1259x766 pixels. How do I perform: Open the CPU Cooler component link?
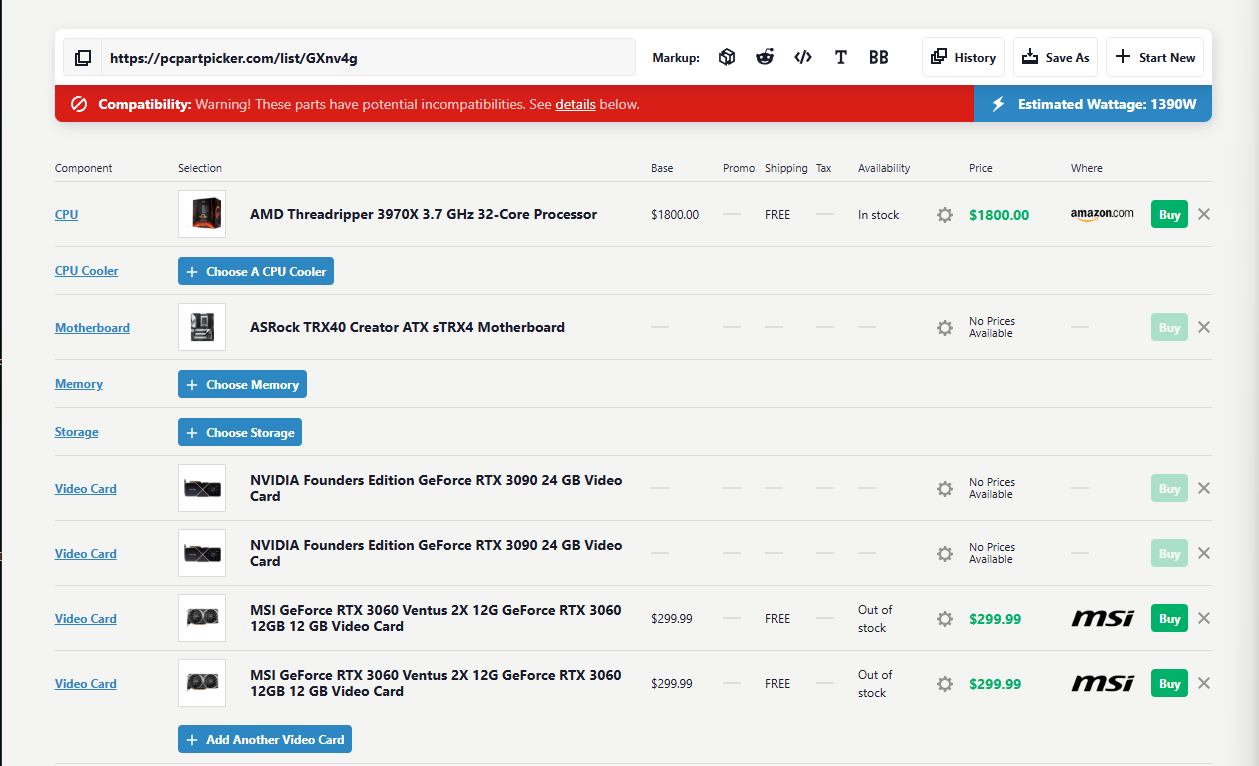[86, 271]
